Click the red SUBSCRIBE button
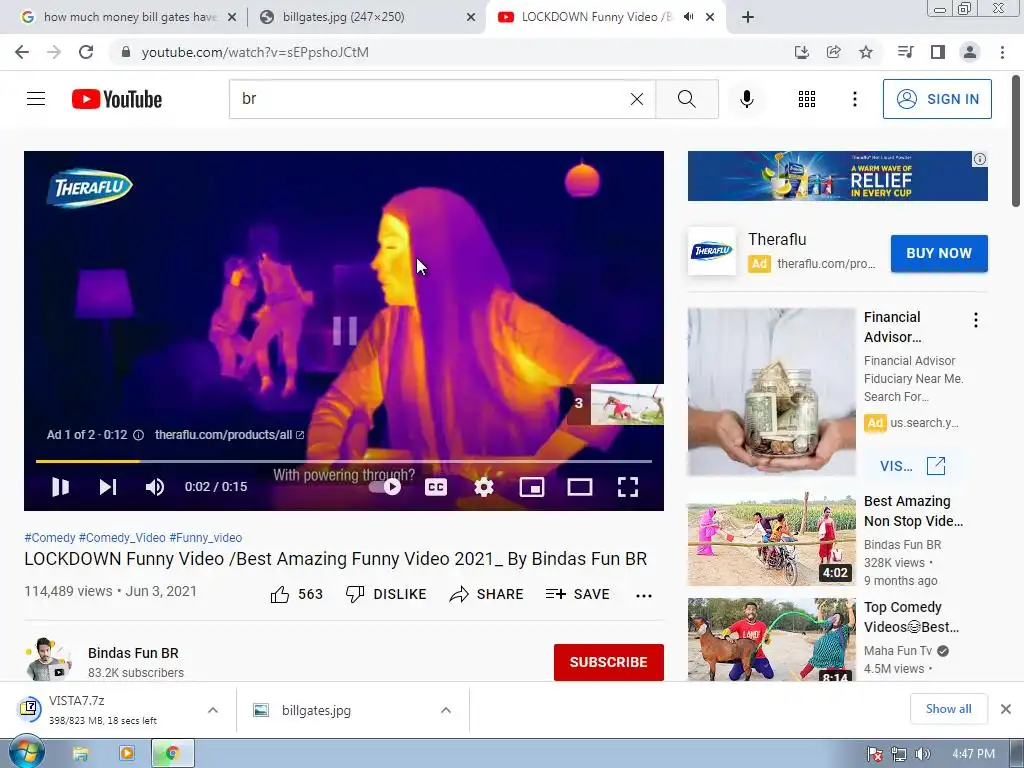1024x768 pixels. [609, 662]
